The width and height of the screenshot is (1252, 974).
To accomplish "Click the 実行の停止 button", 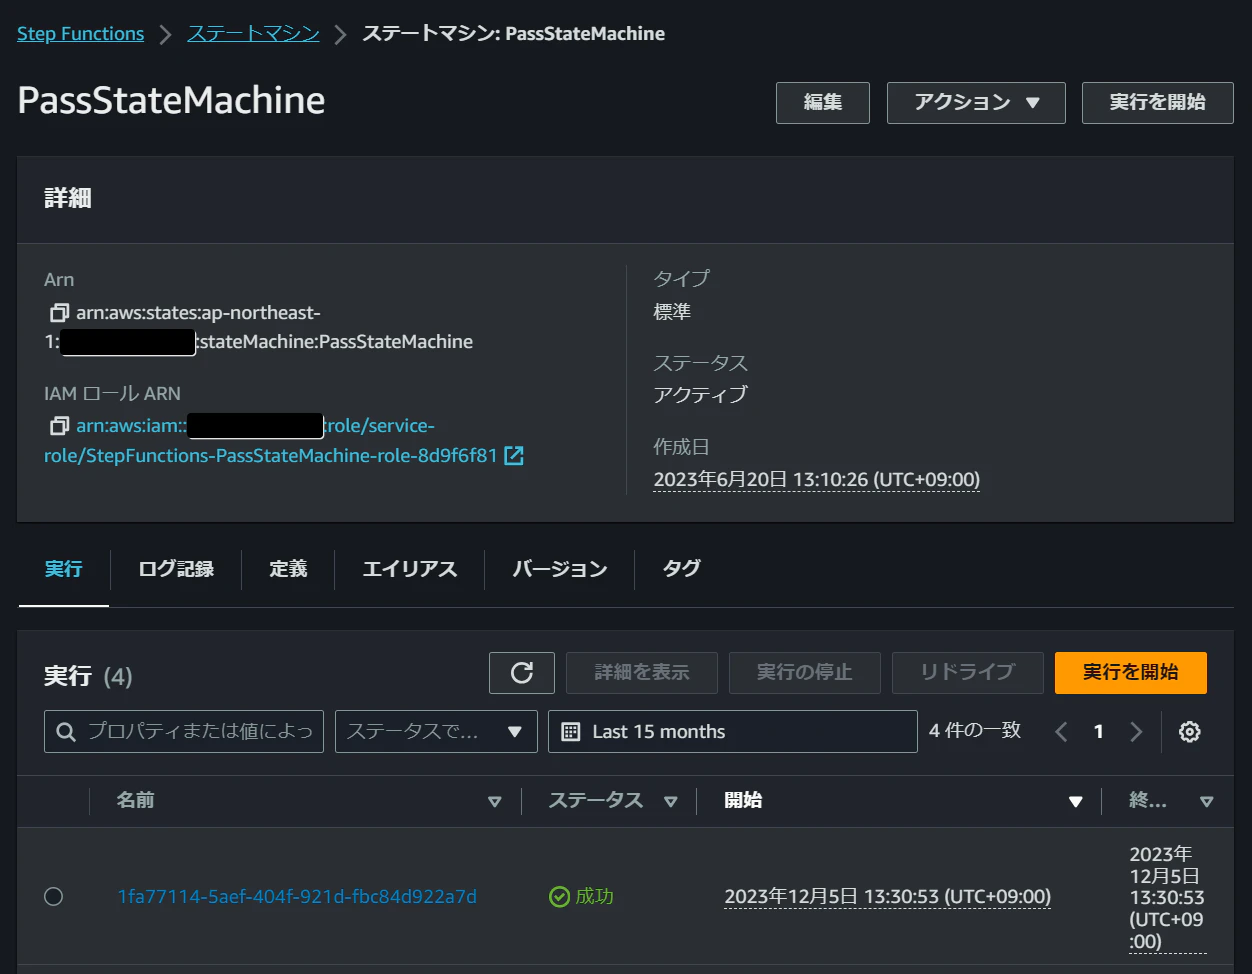I will 805,673.
